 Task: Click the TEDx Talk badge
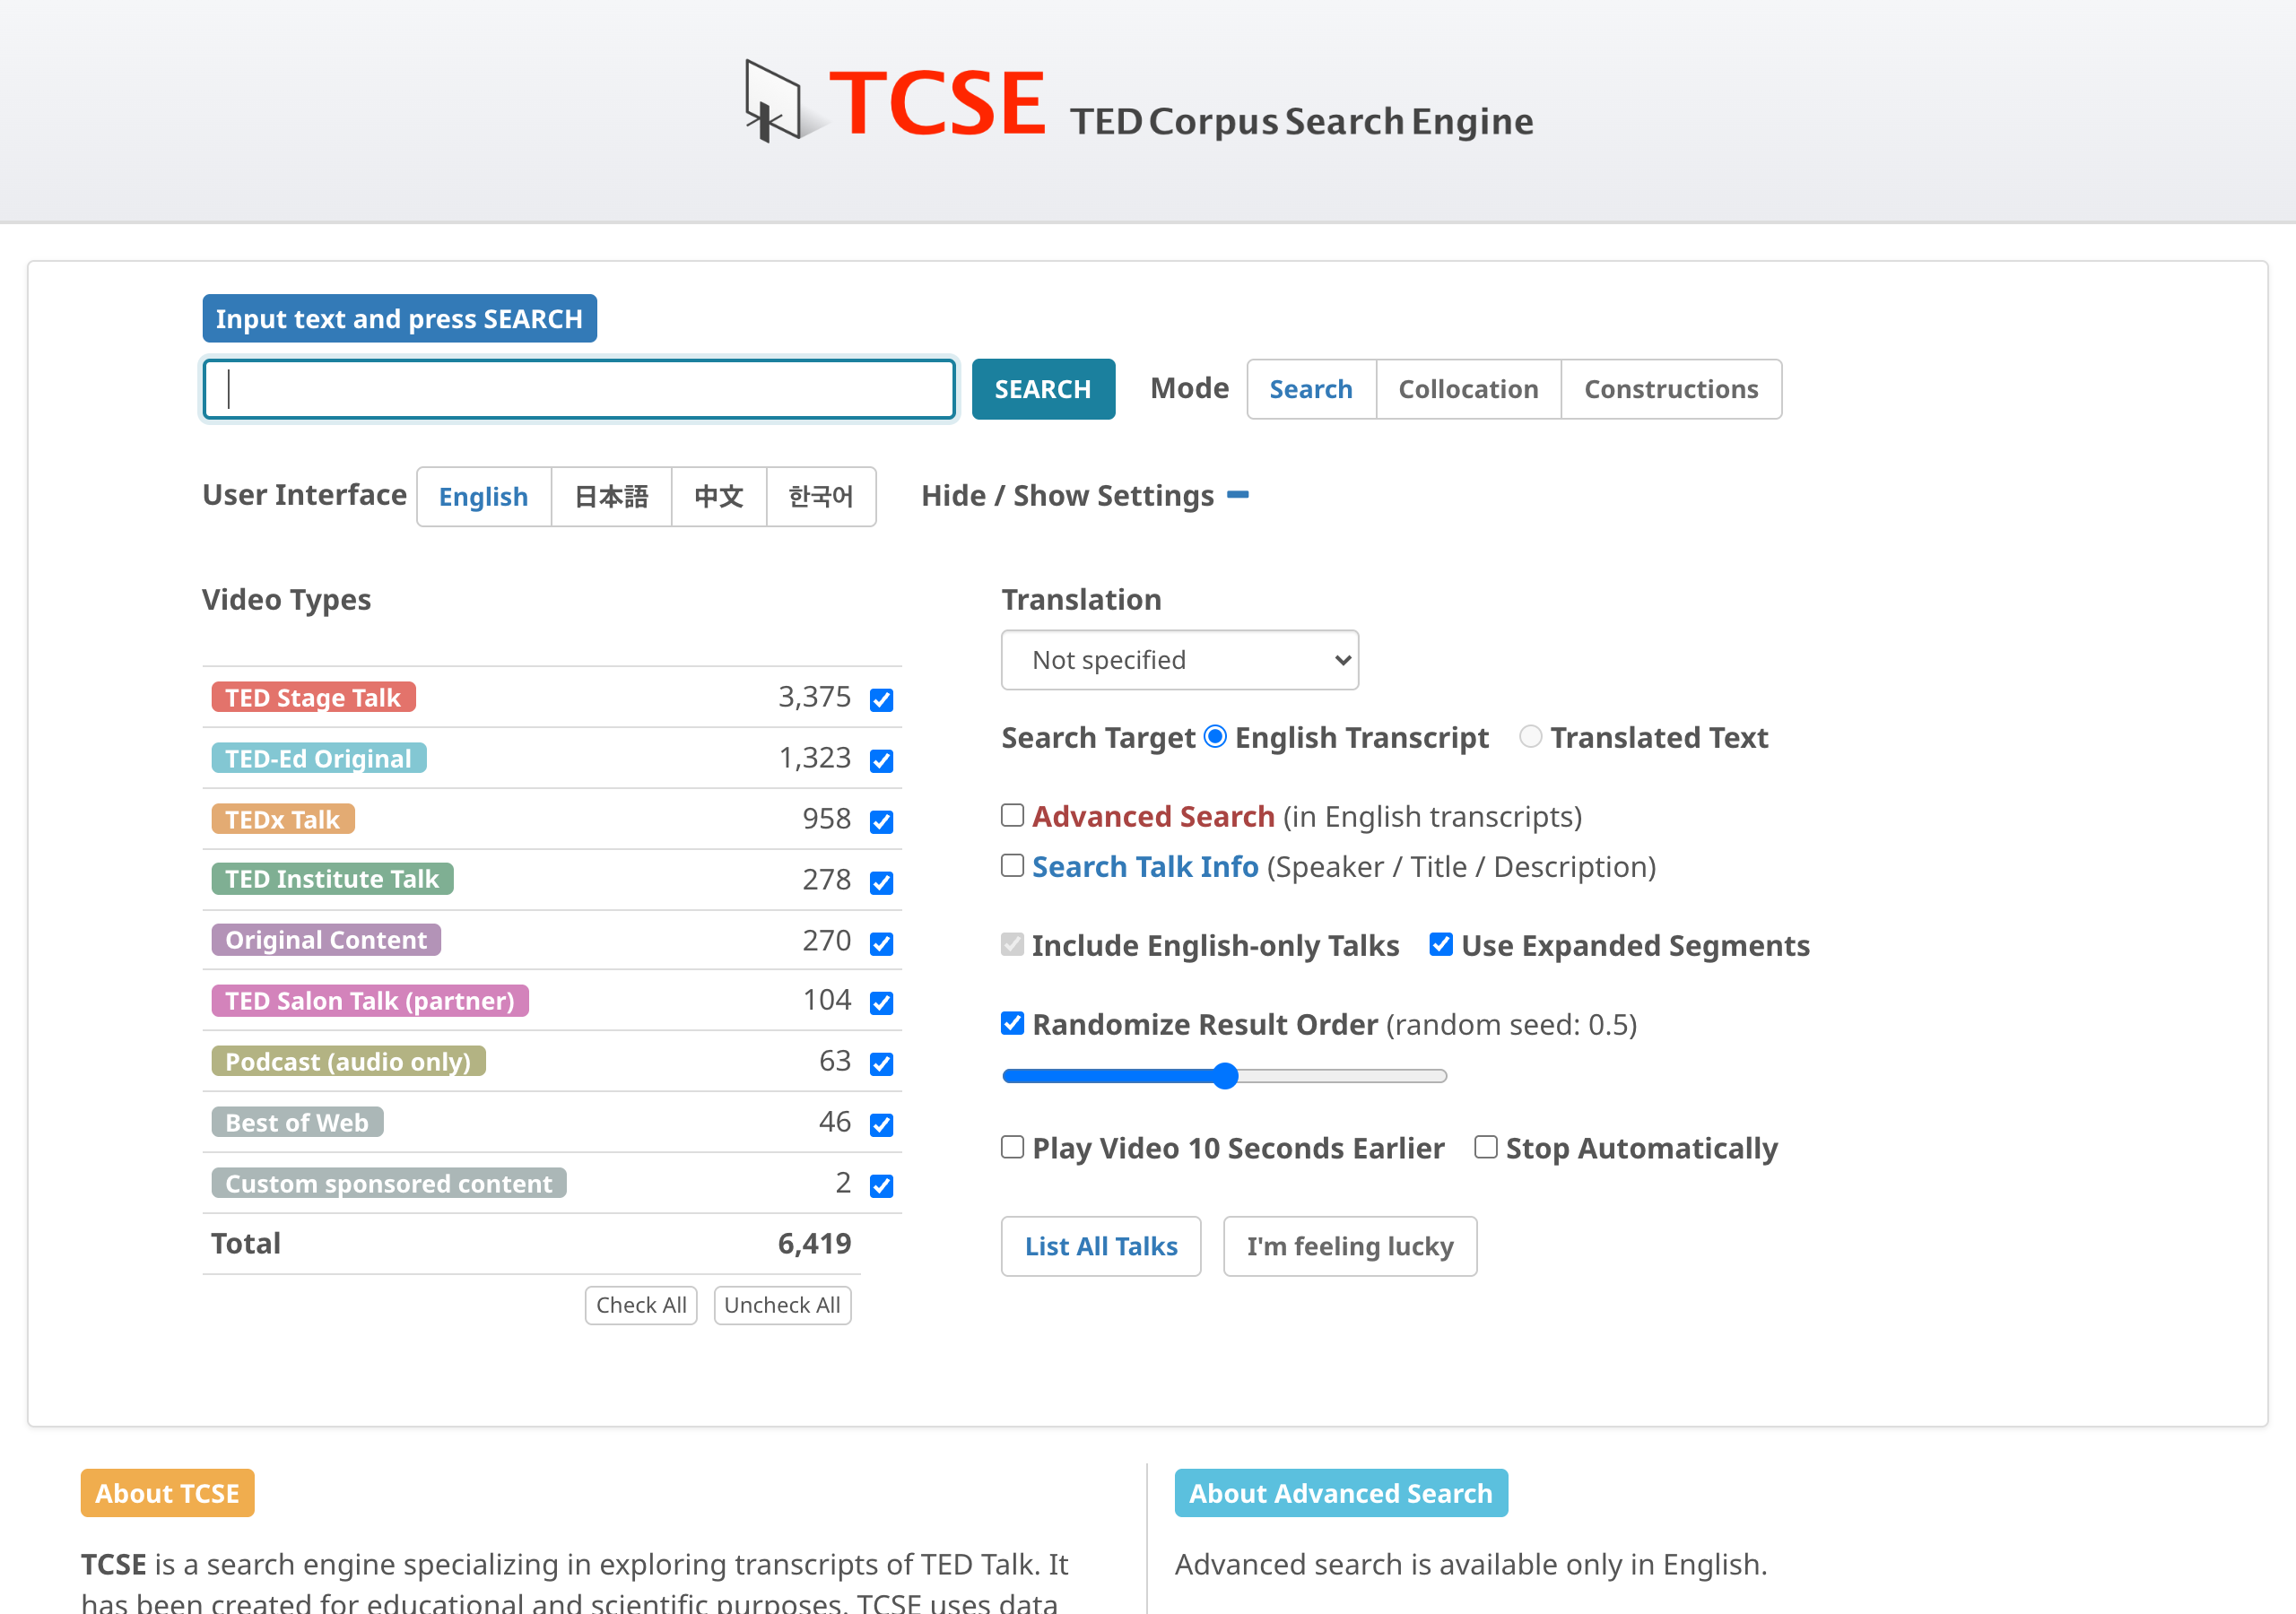pos(283,819)
